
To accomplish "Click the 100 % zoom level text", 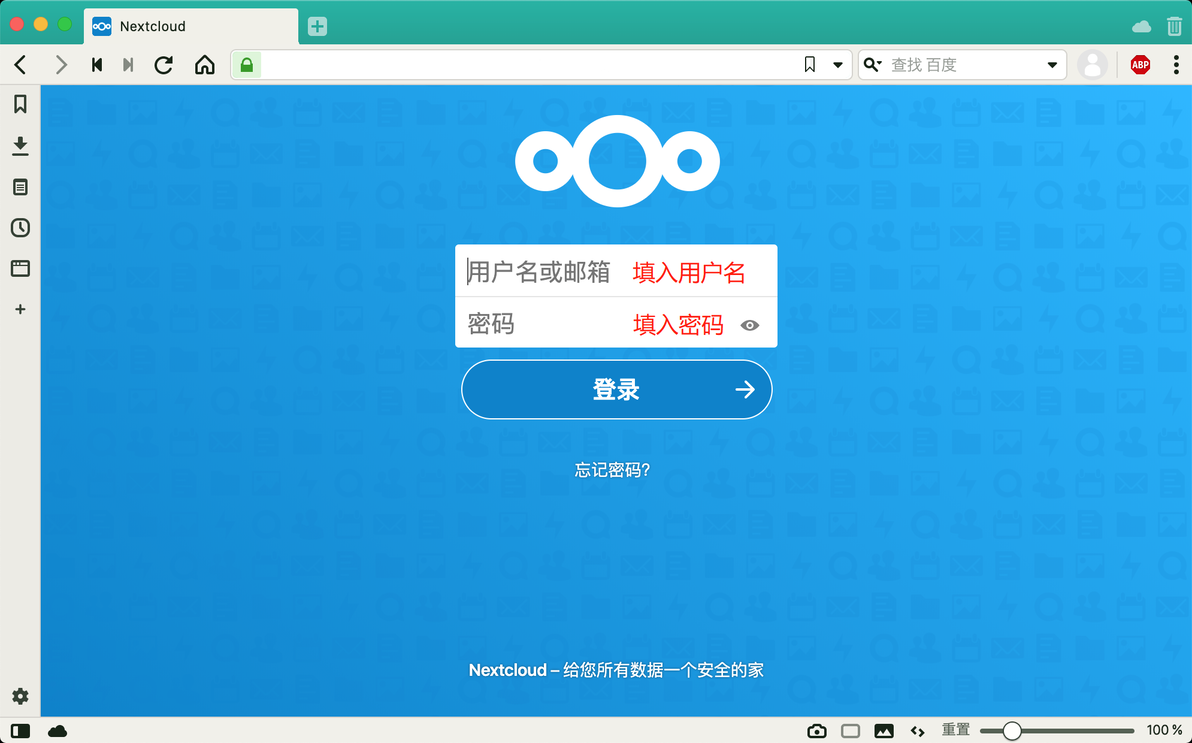I will click(x=1164, y=730).
